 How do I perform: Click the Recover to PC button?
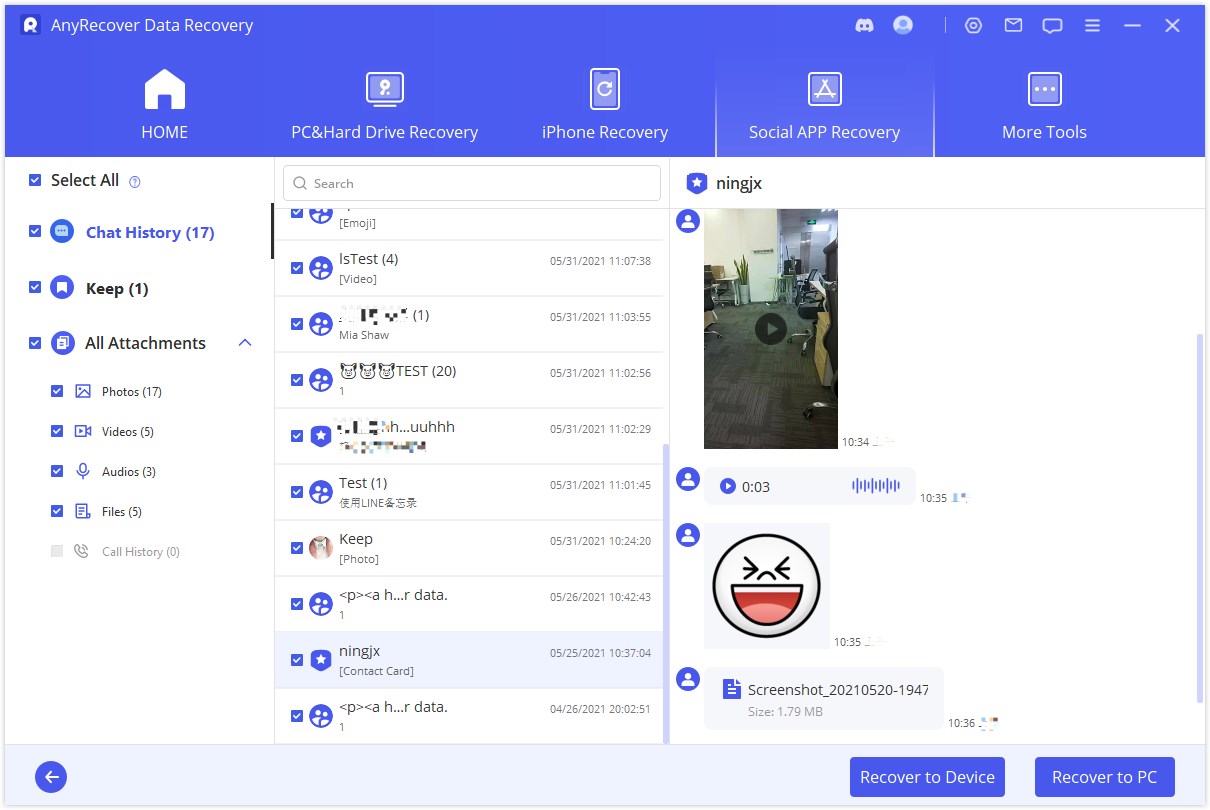click(x=1104, y=776)
